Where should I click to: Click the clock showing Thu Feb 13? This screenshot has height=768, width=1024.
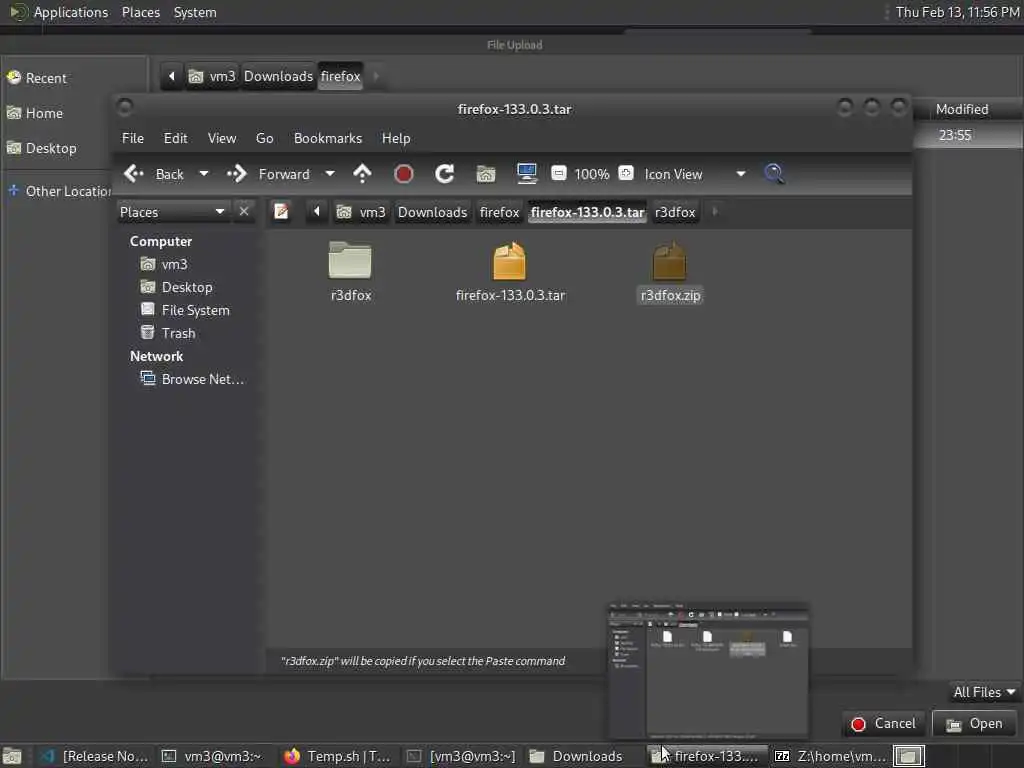957,12
